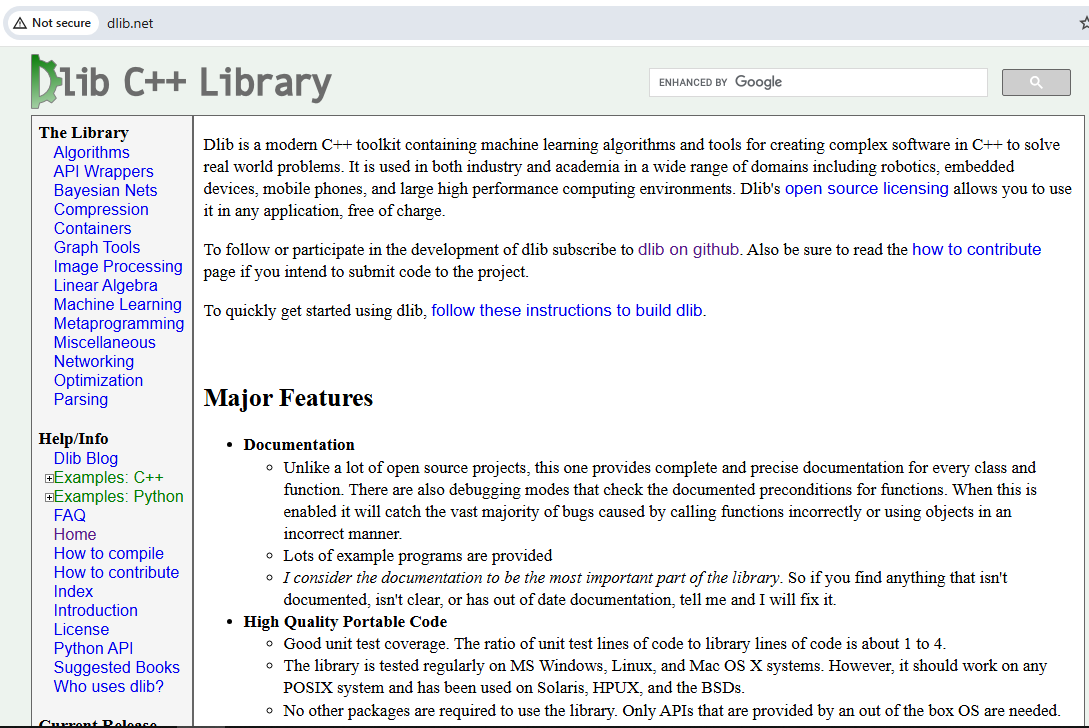Screen dimensions: 1089x728
Task: Click the Dlib C++ Library logo
Action: click(x=182, y=82)
